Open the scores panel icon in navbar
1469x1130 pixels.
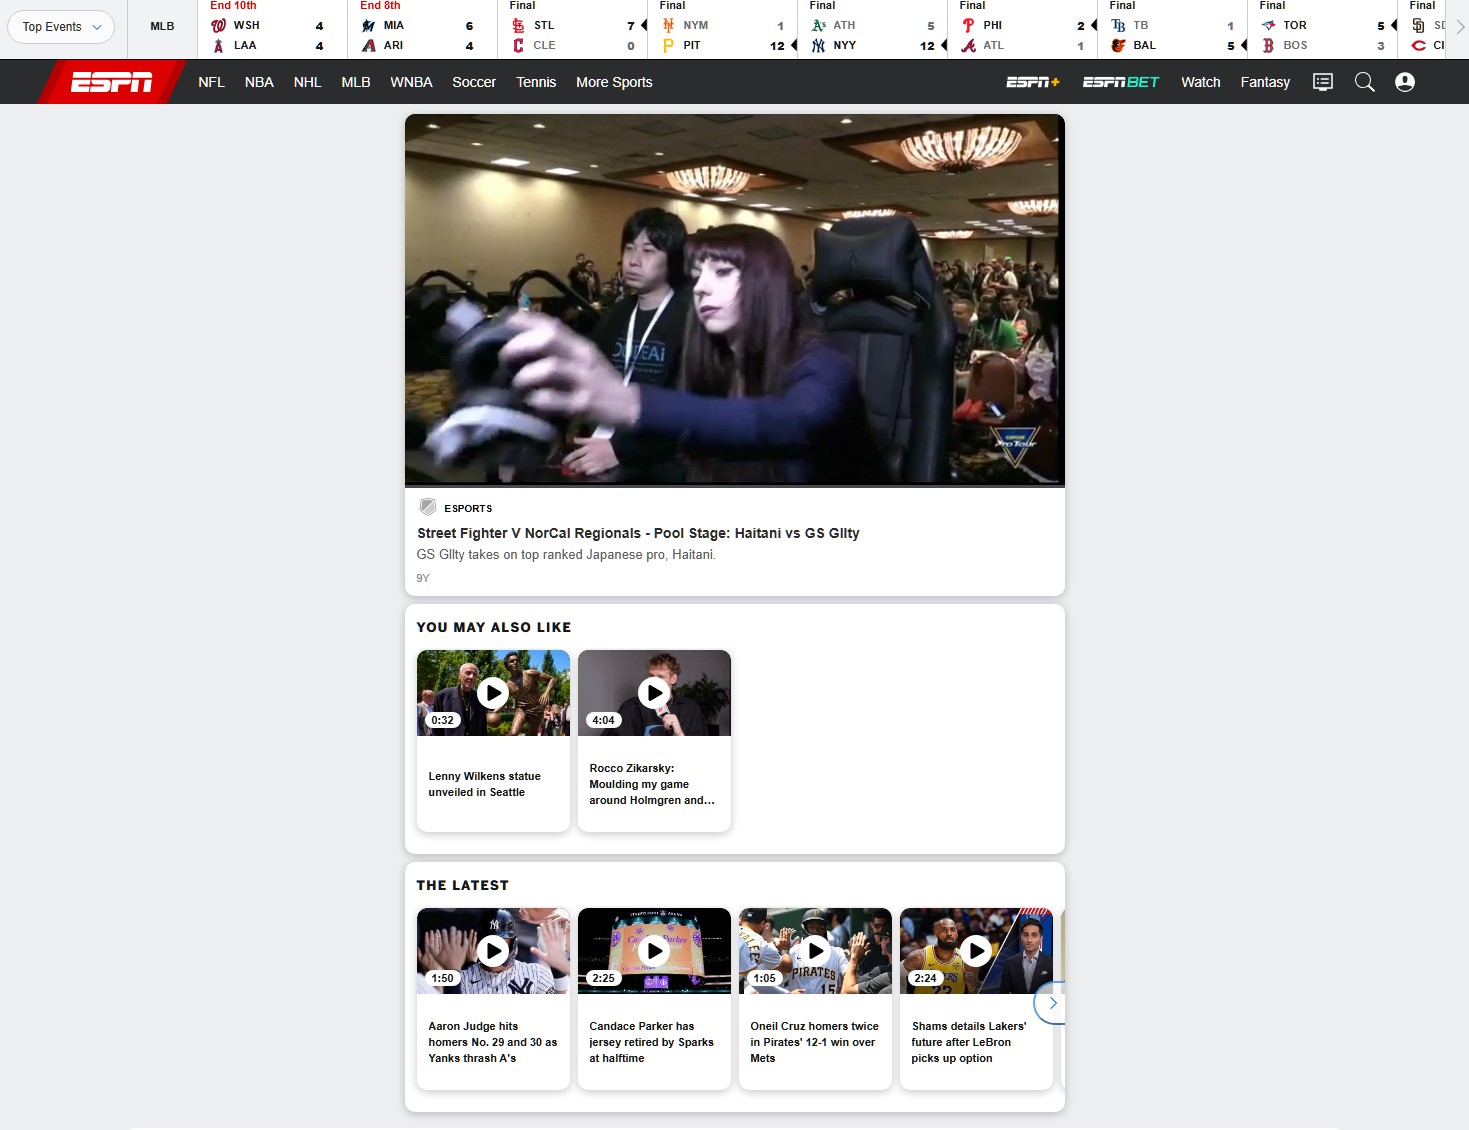[1323, 82]
